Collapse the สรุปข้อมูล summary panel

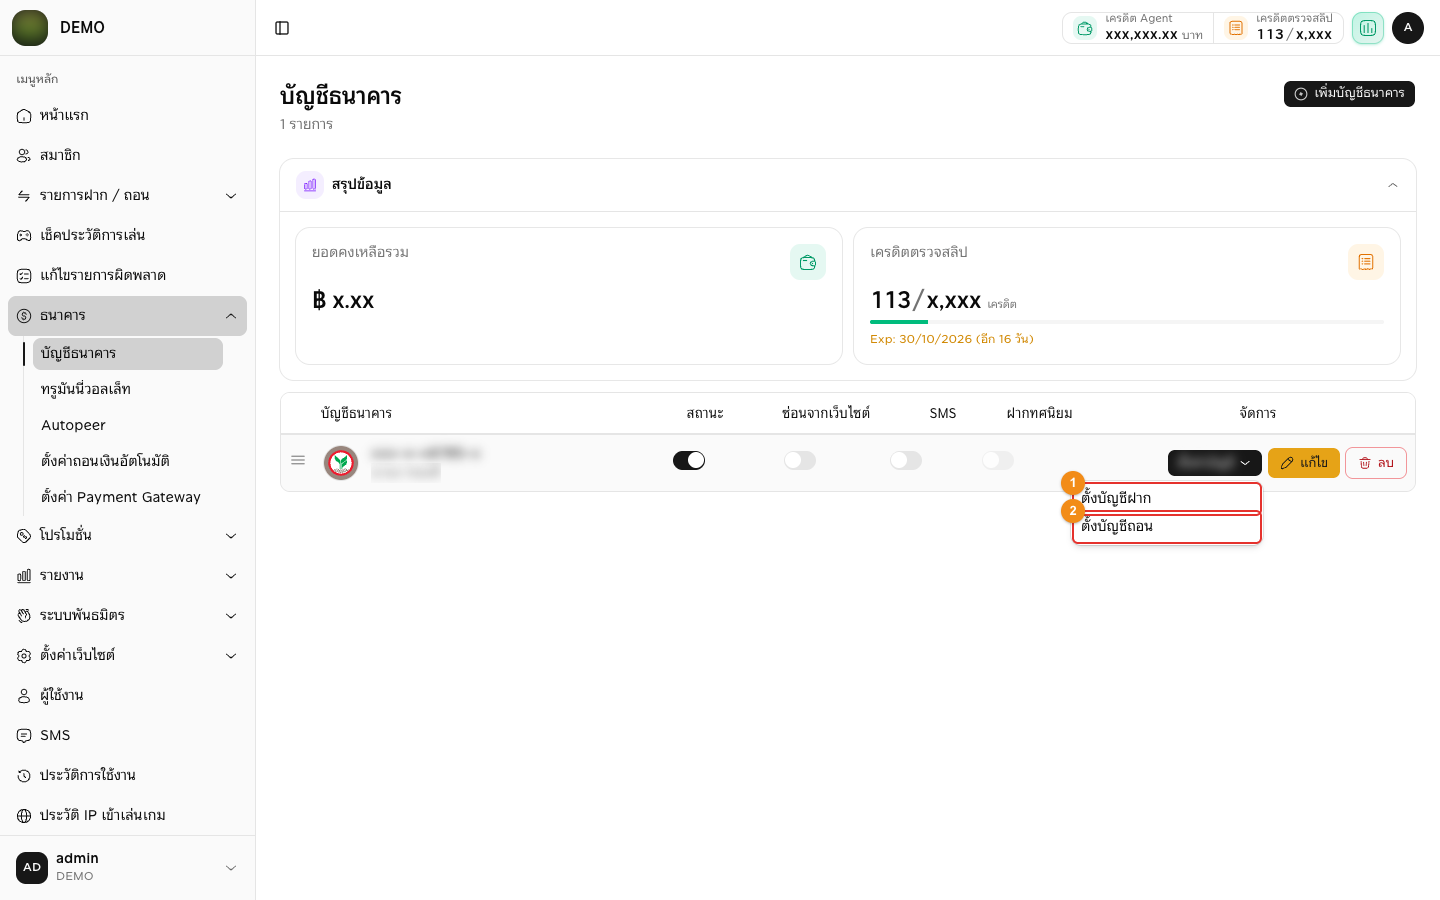point(1393,185)
